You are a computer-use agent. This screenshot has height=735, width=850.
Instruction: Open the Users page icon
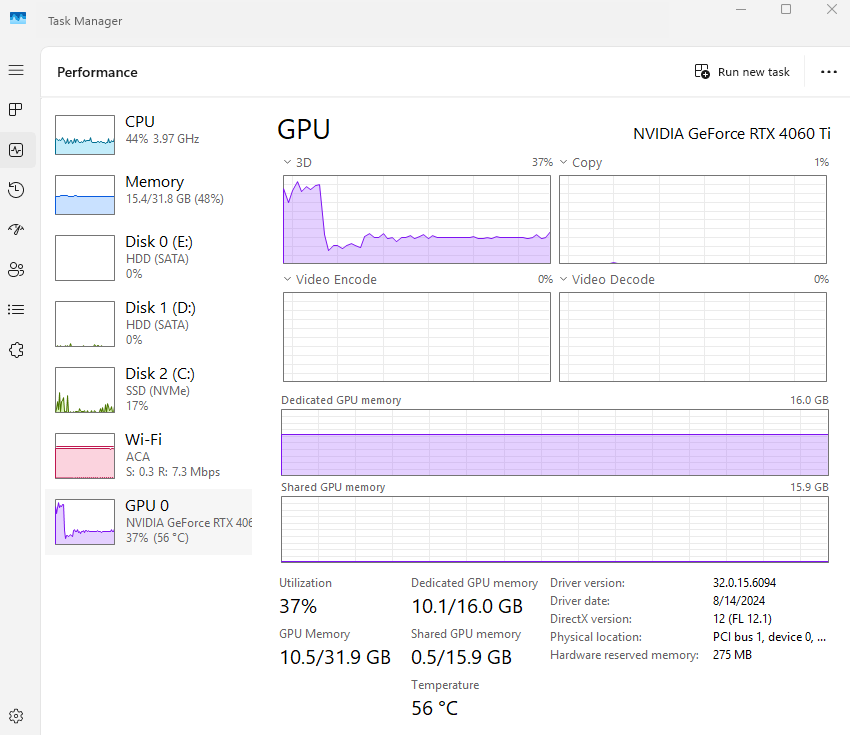[16, 269]
